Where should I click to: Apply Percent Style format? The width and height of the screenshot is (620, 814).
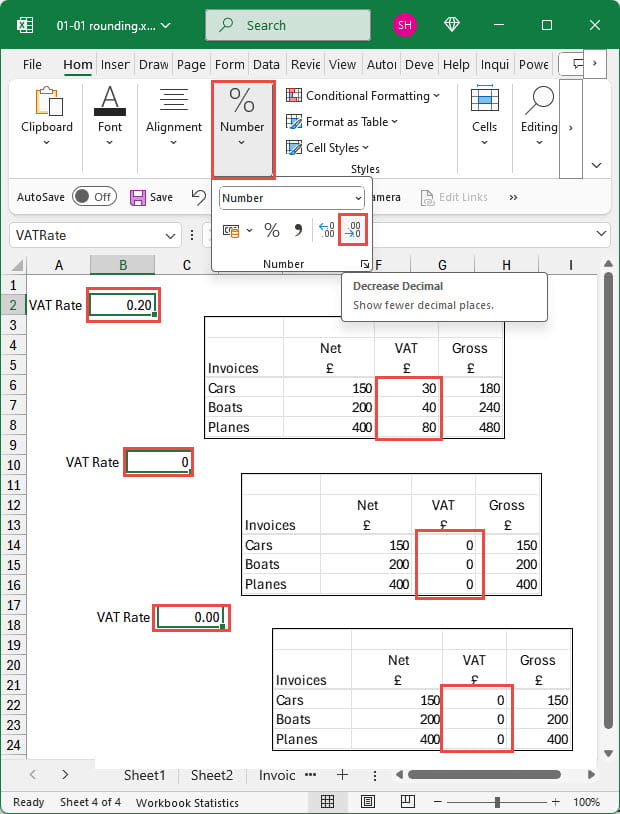point(272,231)
